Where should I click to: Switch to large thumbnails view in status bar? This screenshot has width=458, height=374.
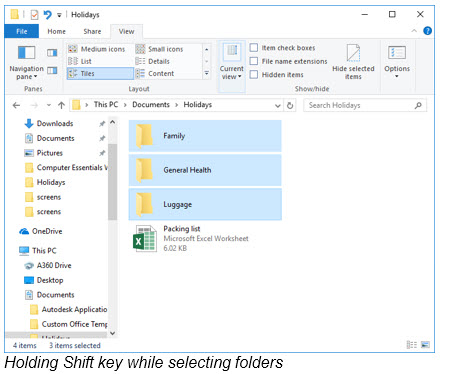coord(425,345)
